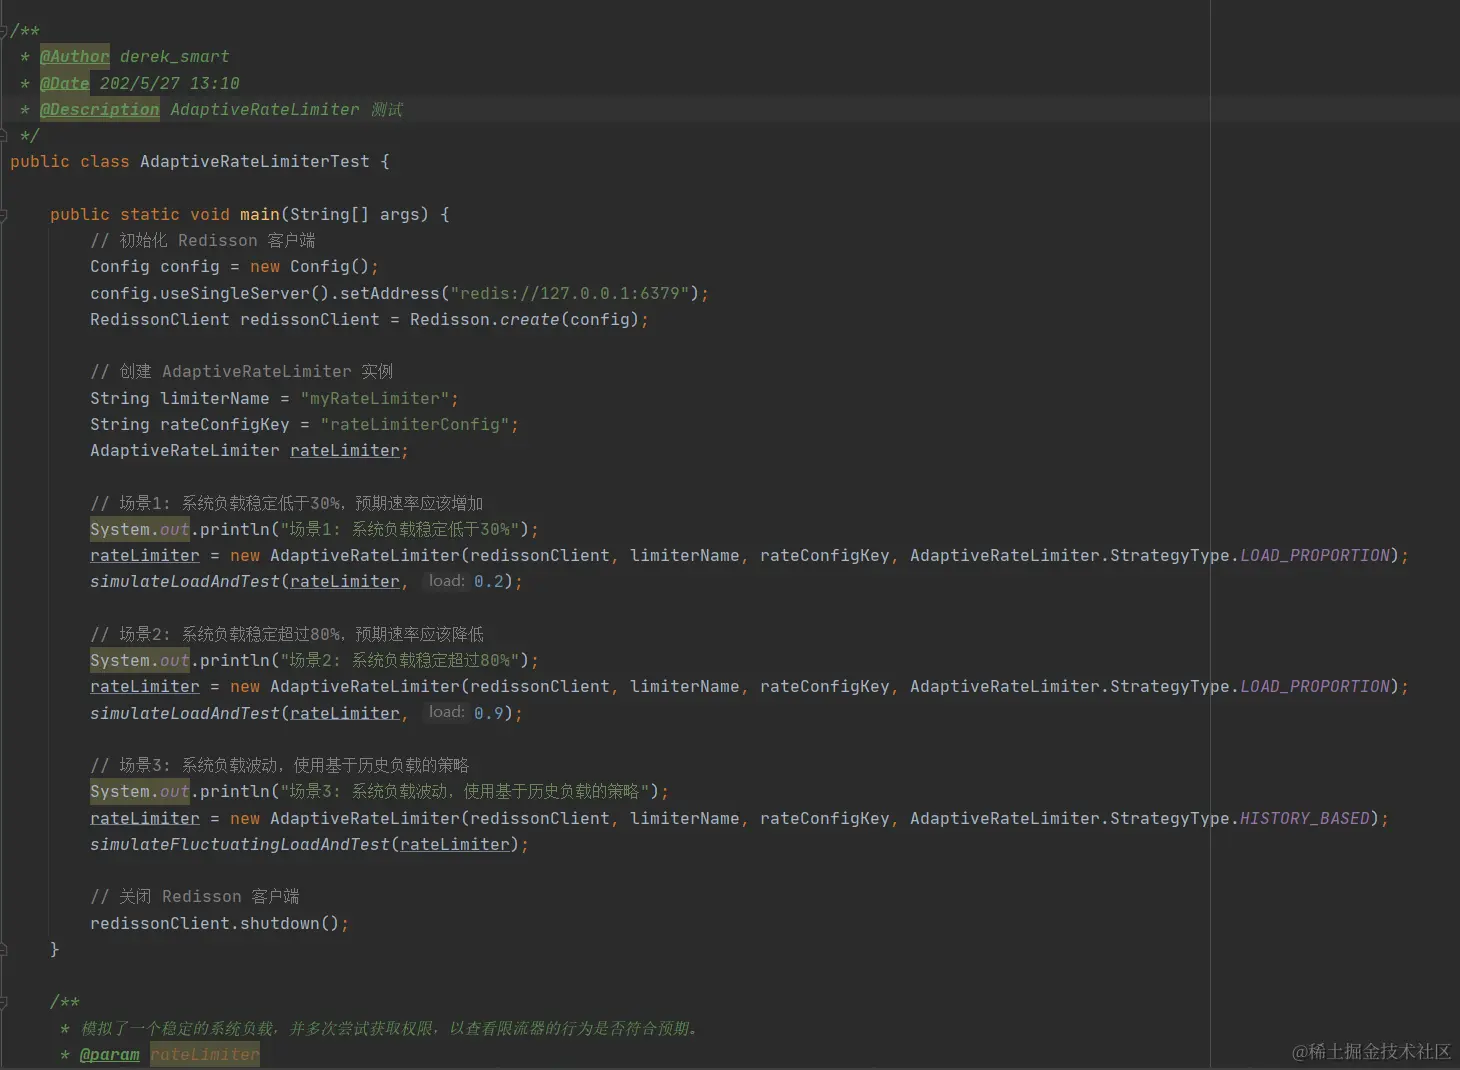This screenshot has width=1460, height=1070.
Task: Click the @Author Javadoc tag
Action: tap(75, 57)
